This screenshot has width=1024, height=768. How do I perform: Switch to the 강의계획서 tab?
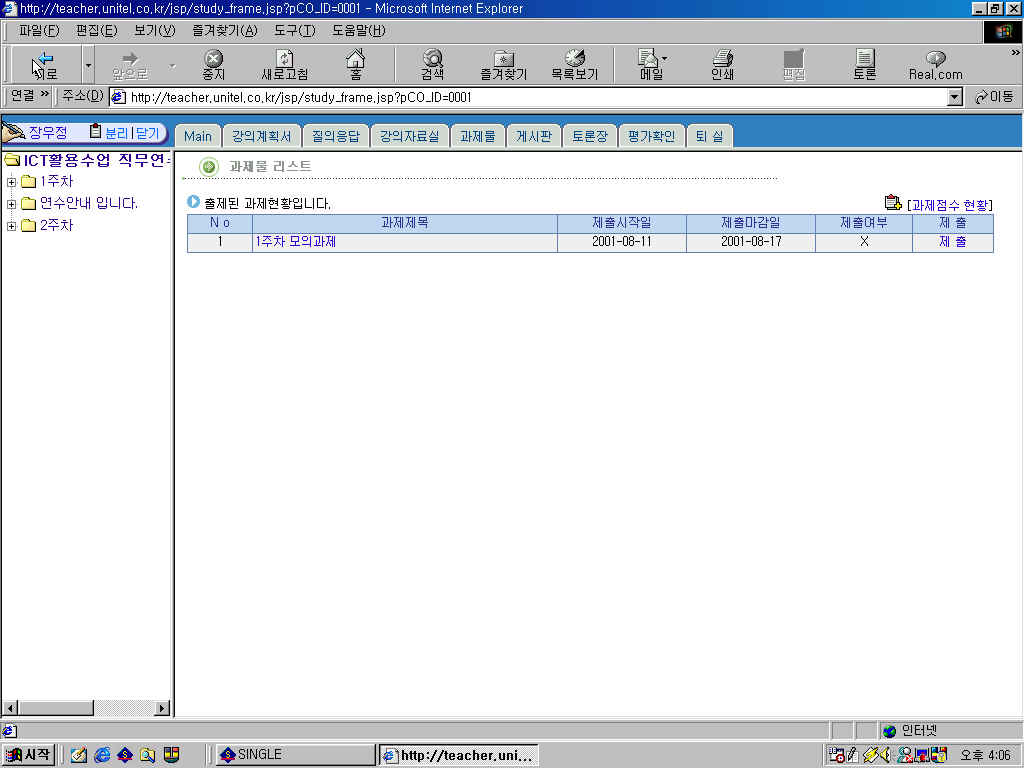tap(260, 136)
